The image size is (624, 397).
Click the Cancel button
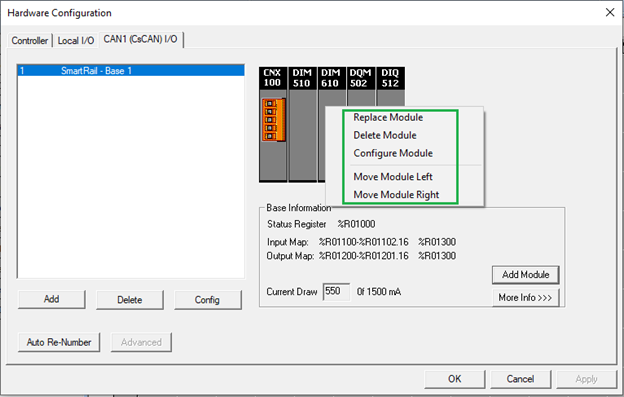click(521, 379)
